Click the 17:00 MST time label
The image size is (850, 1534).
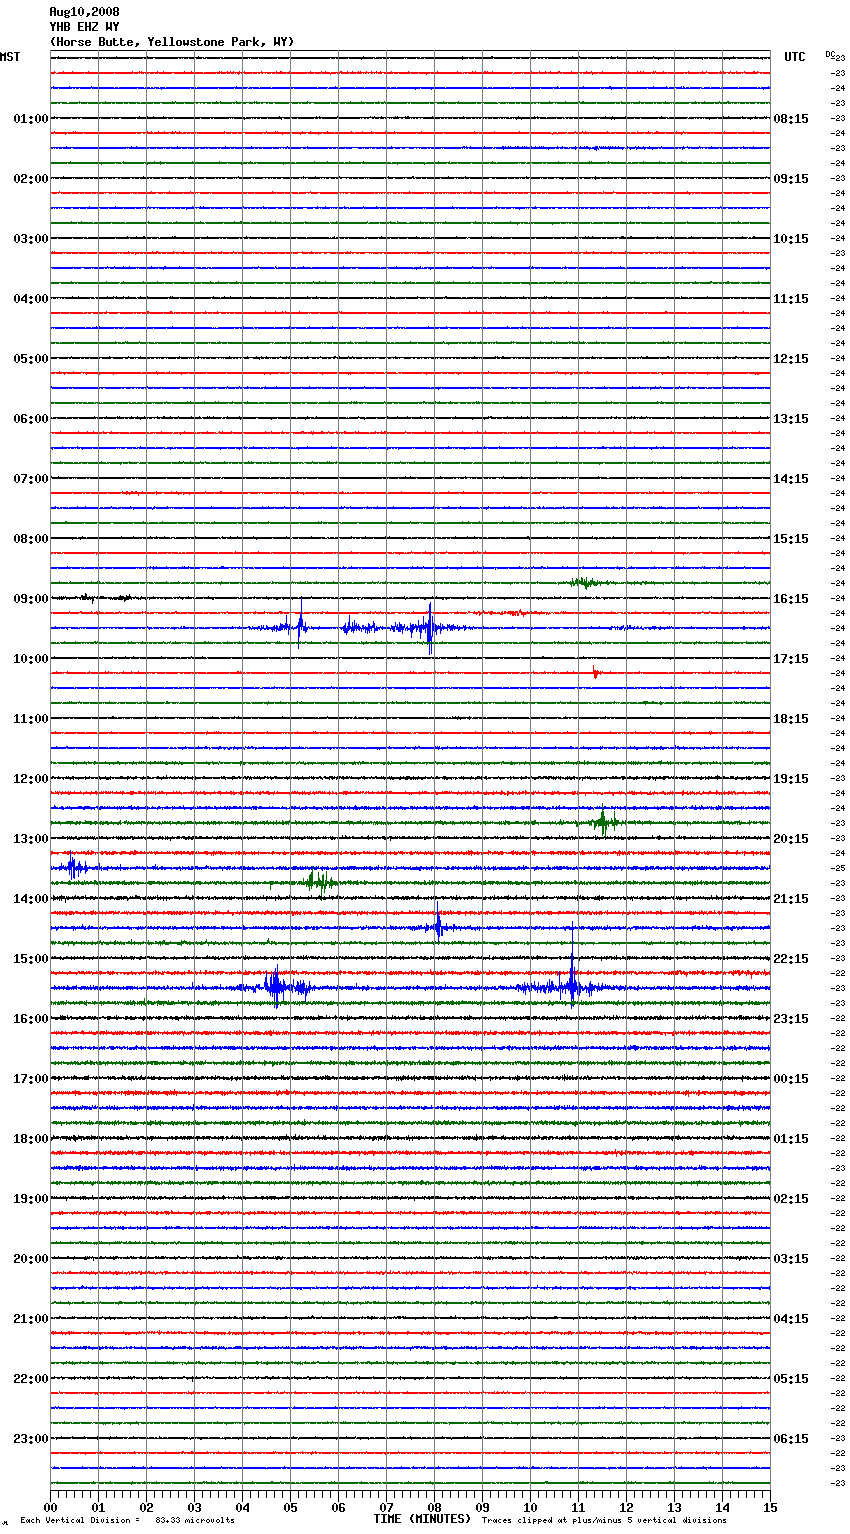click(31, 1079)
